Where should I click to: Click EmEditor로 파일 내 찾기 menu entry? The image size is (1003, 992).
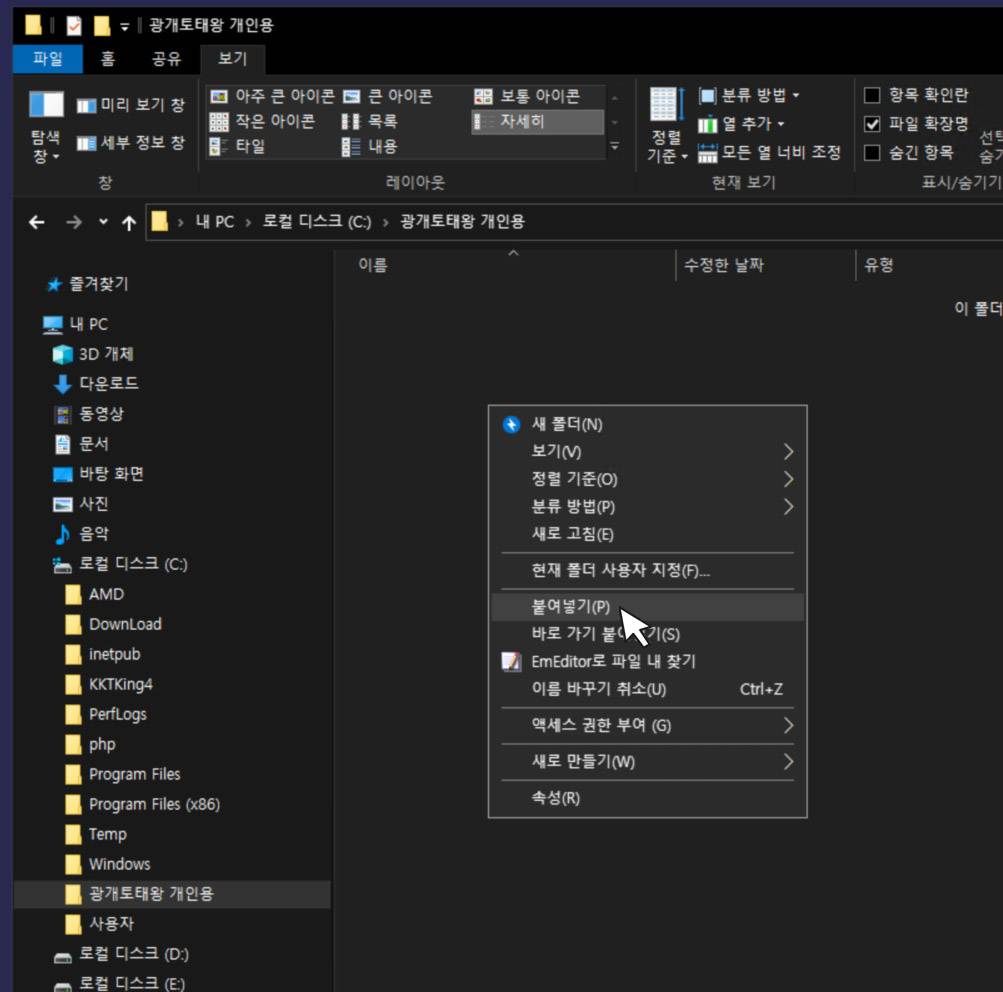click(x=613, y=661)
